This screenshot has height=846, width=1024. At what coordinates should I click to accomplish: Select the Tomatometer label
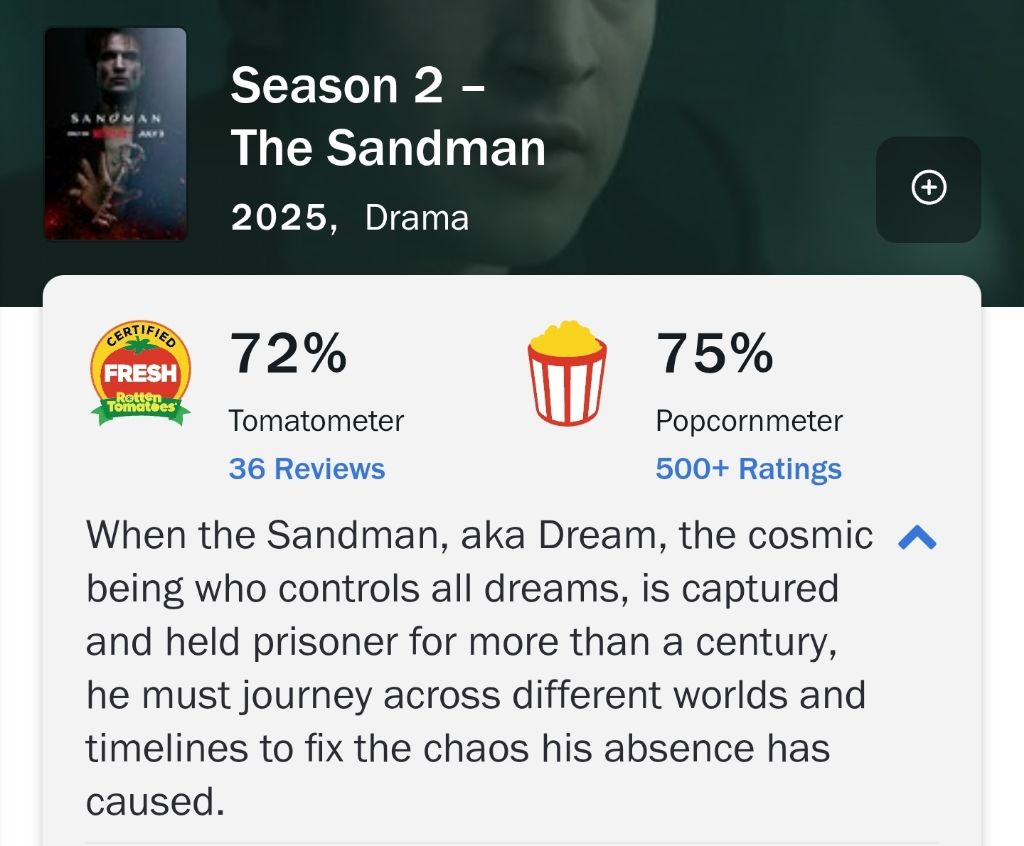316,421
